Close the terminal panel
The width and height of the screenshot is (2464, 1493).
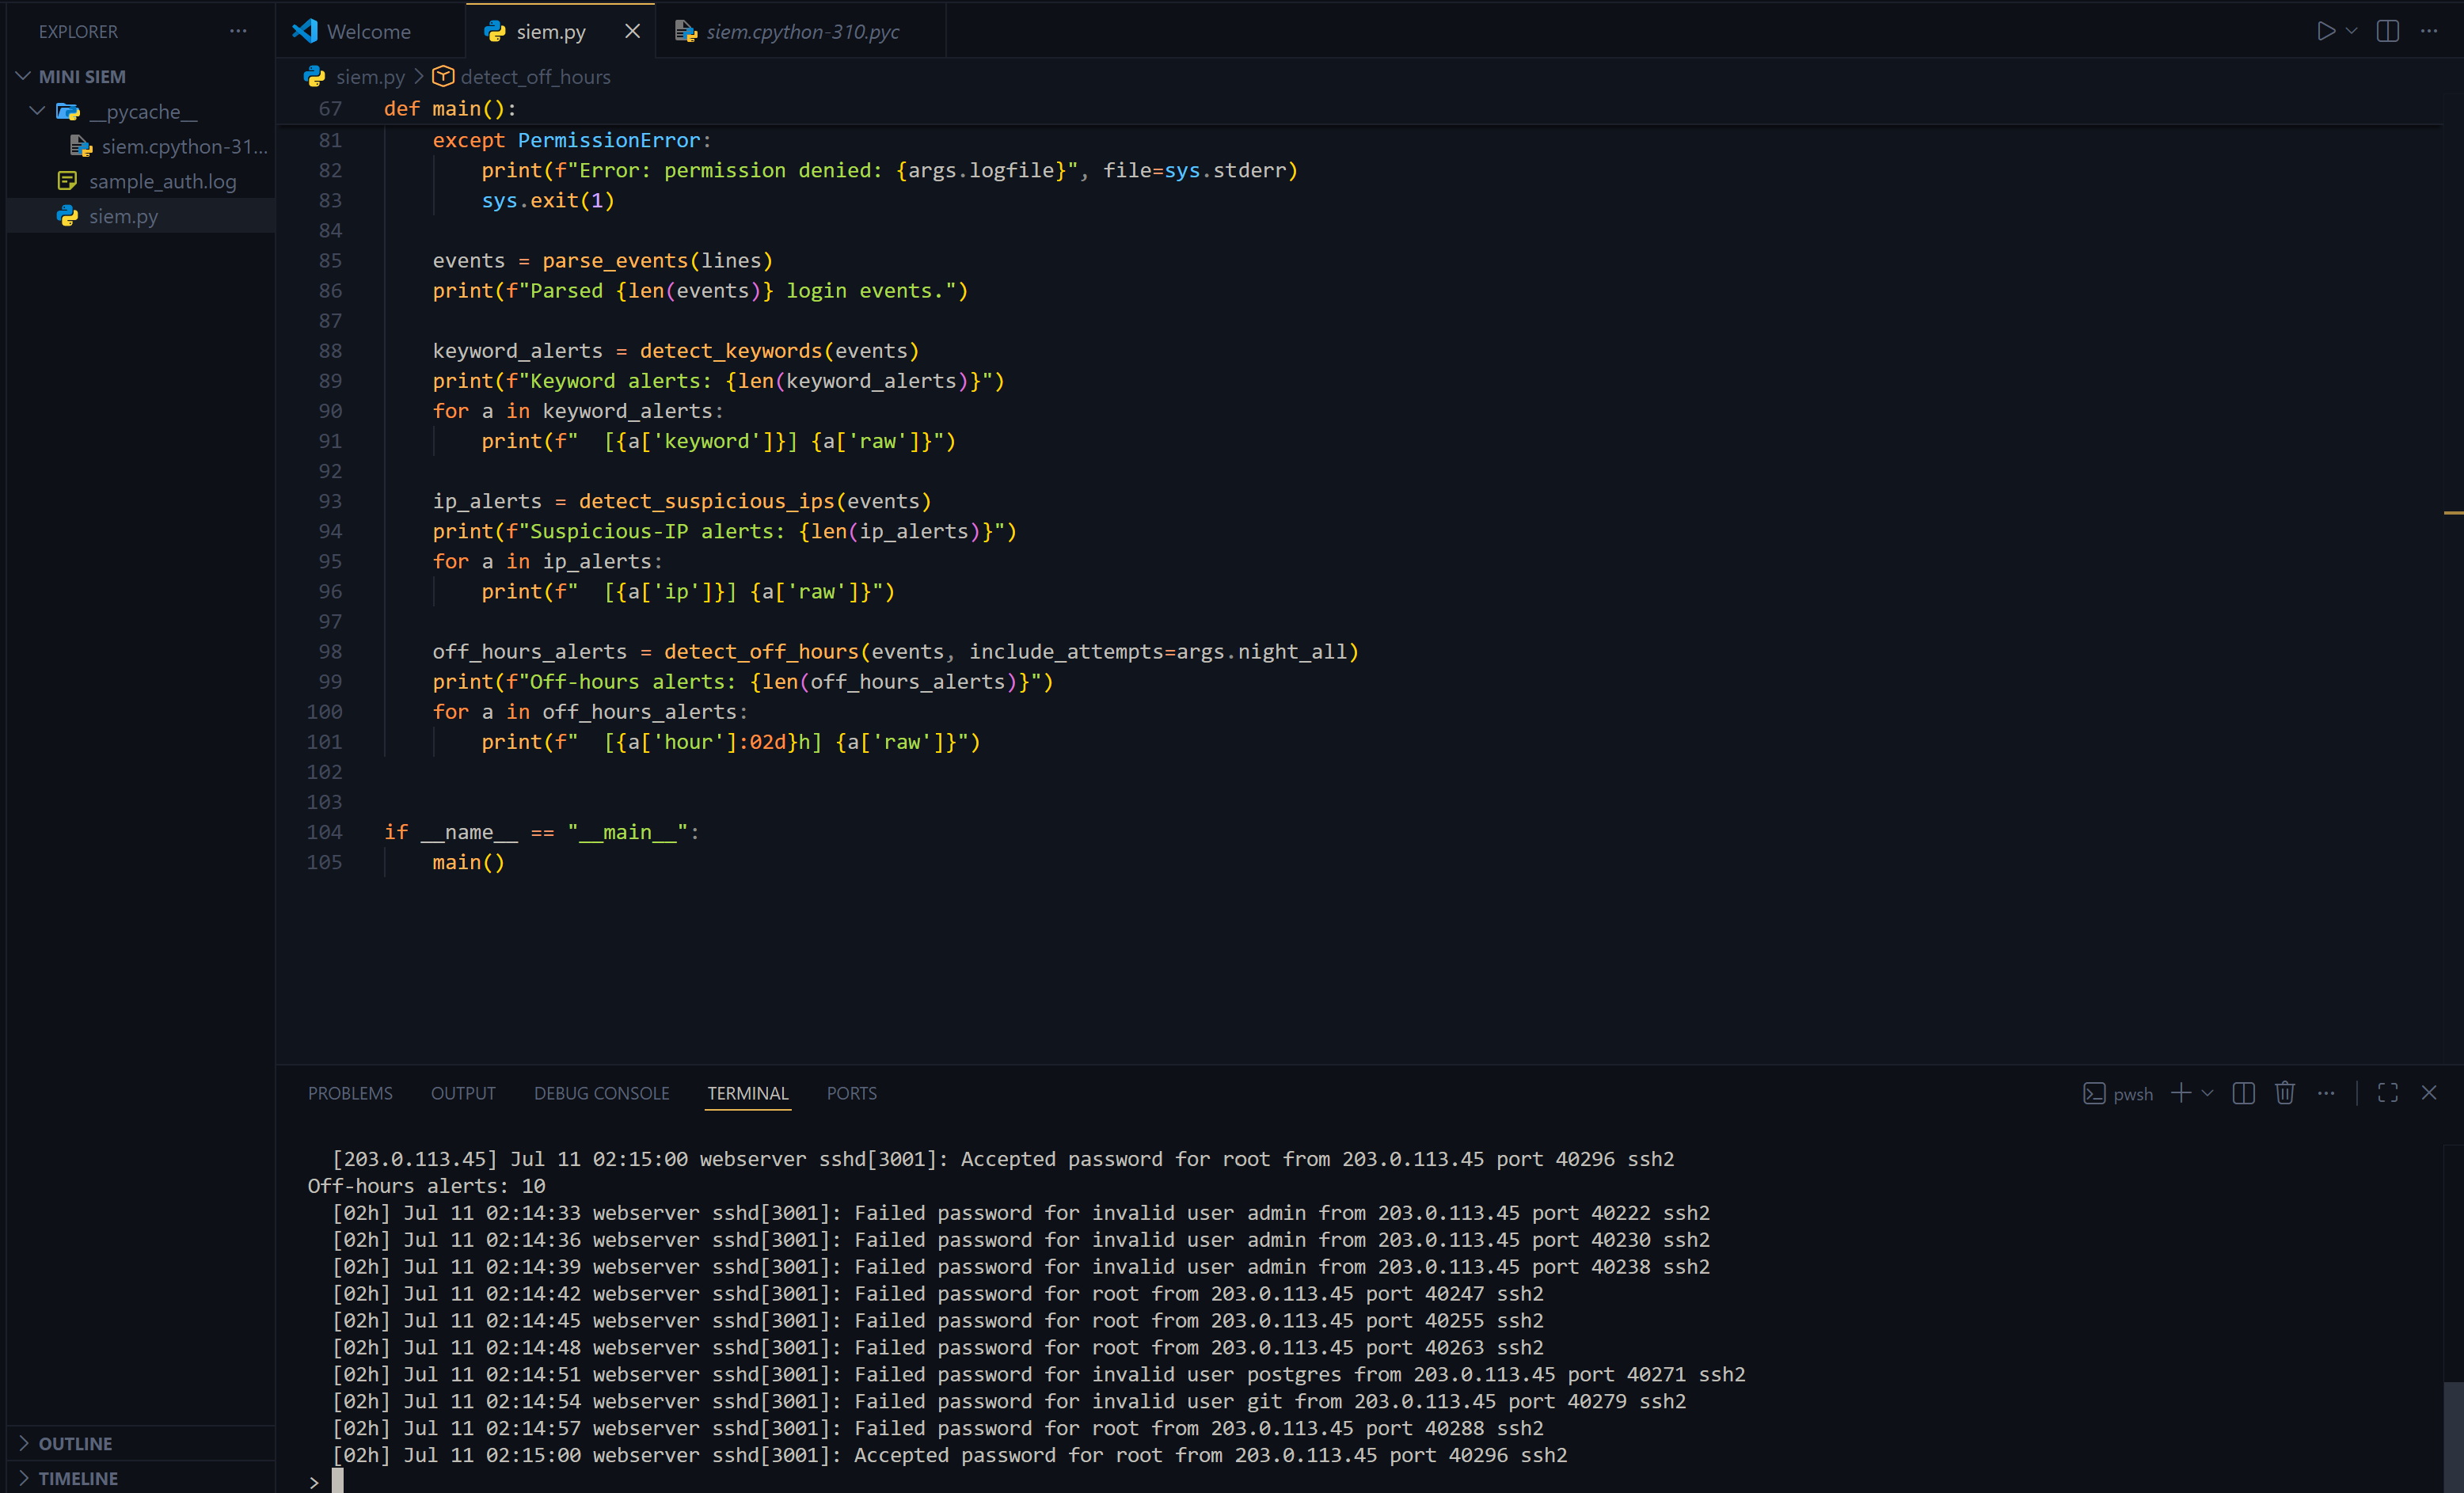pos(2429,1093)
